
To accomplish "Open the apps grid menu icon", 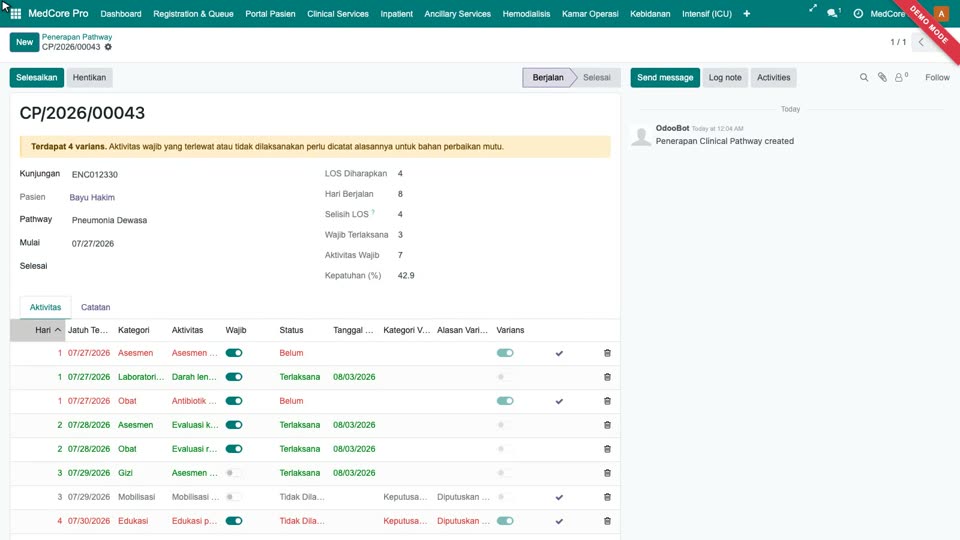I will (16, 13).
